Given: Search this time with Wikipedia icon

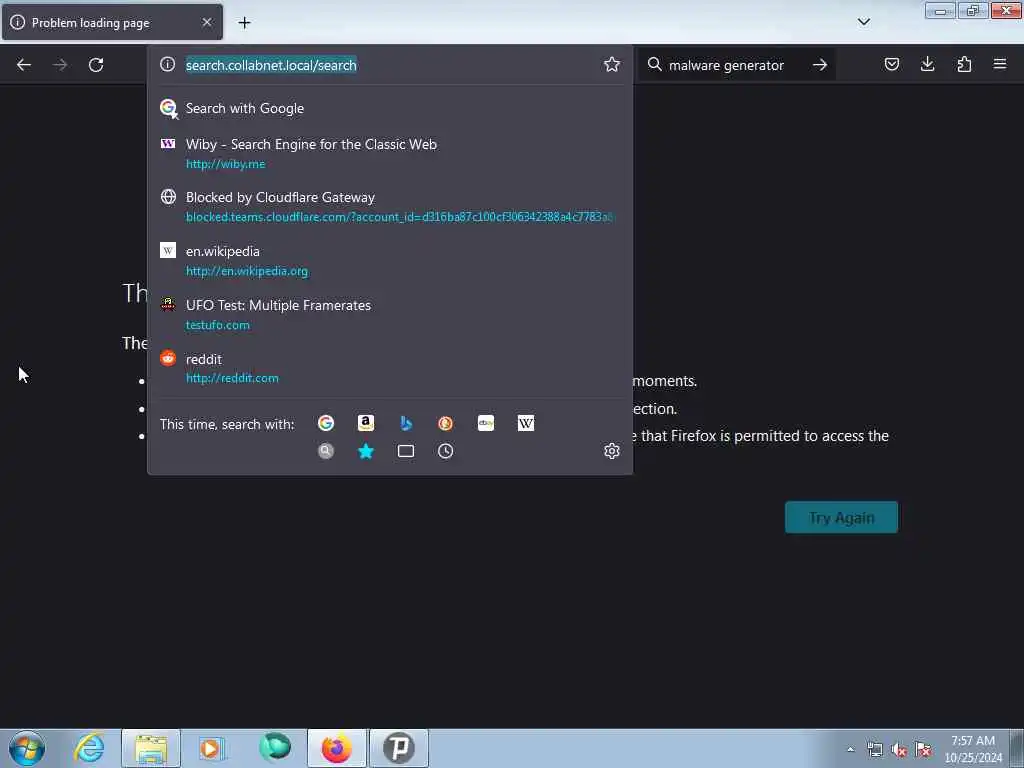Looking at the screenshot, I should [526, 423].
